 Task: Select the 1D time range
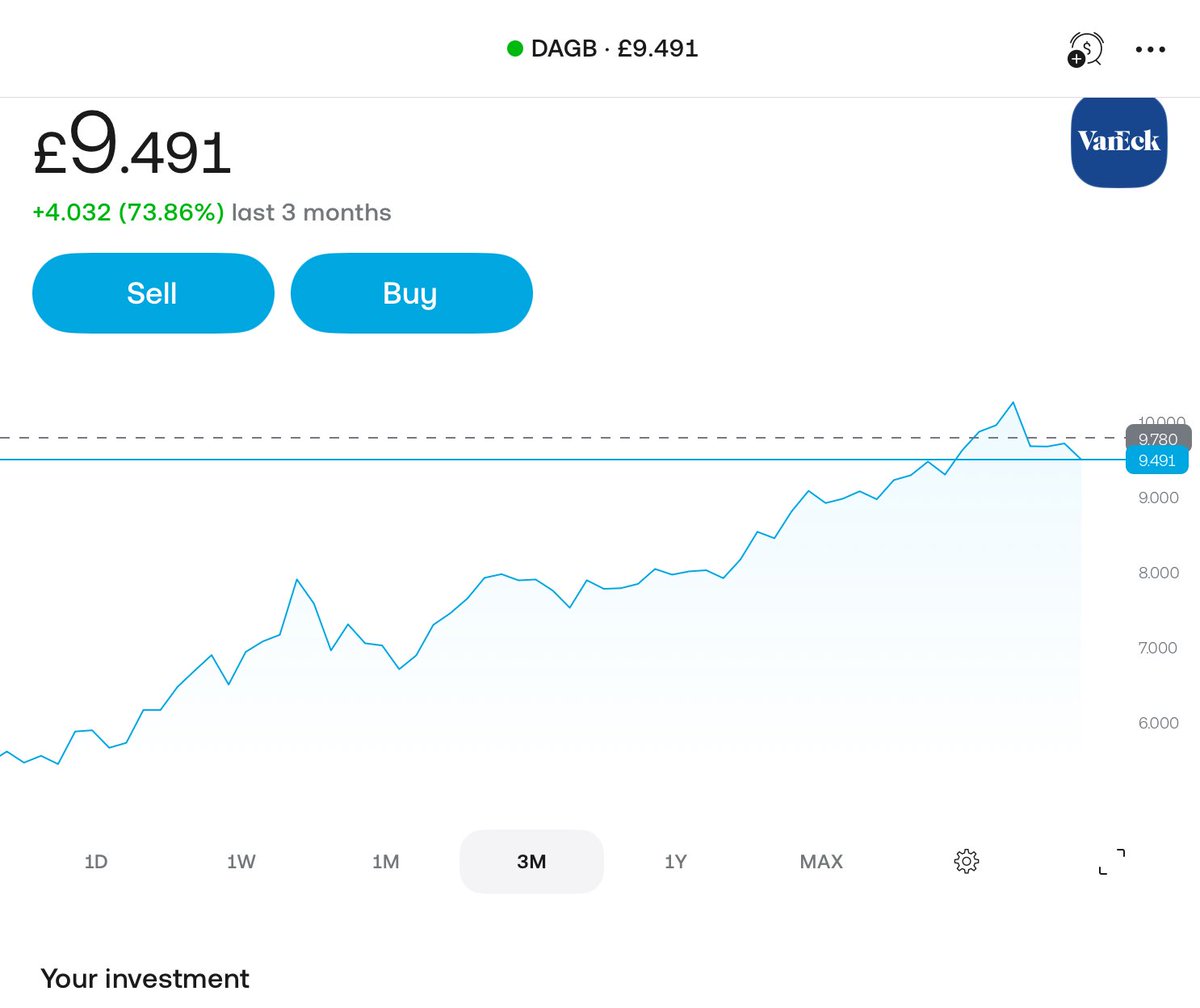click(x=96, y=861)
